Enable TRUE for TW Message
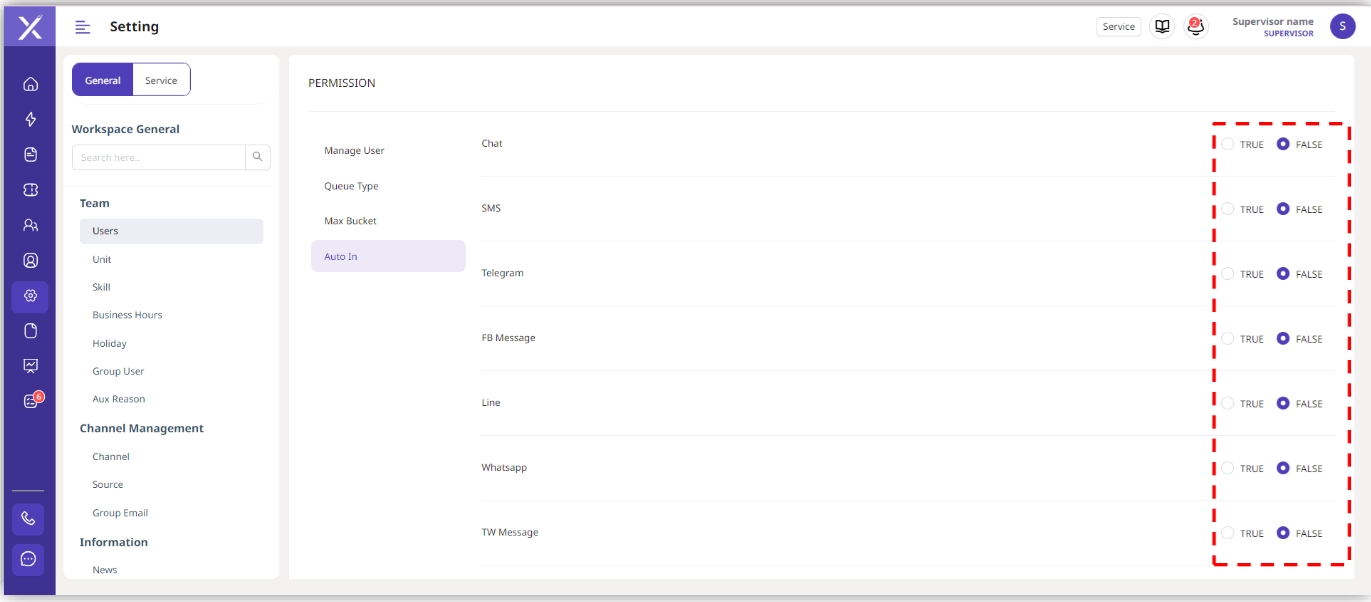This screenshot has width=1371, height=602. [x=1228, y=533]
